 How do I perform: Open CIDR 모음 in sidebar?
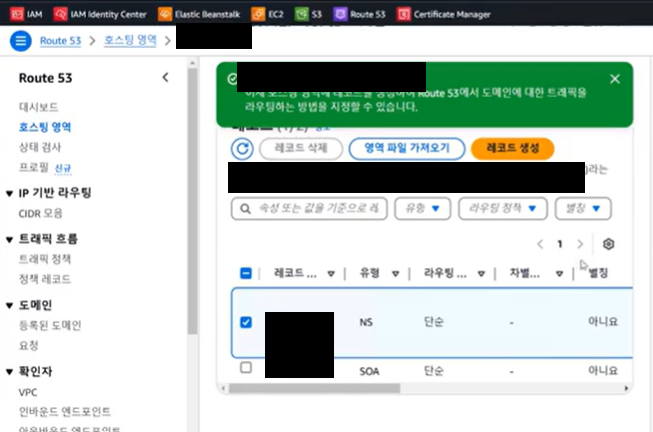pos(40,213)
